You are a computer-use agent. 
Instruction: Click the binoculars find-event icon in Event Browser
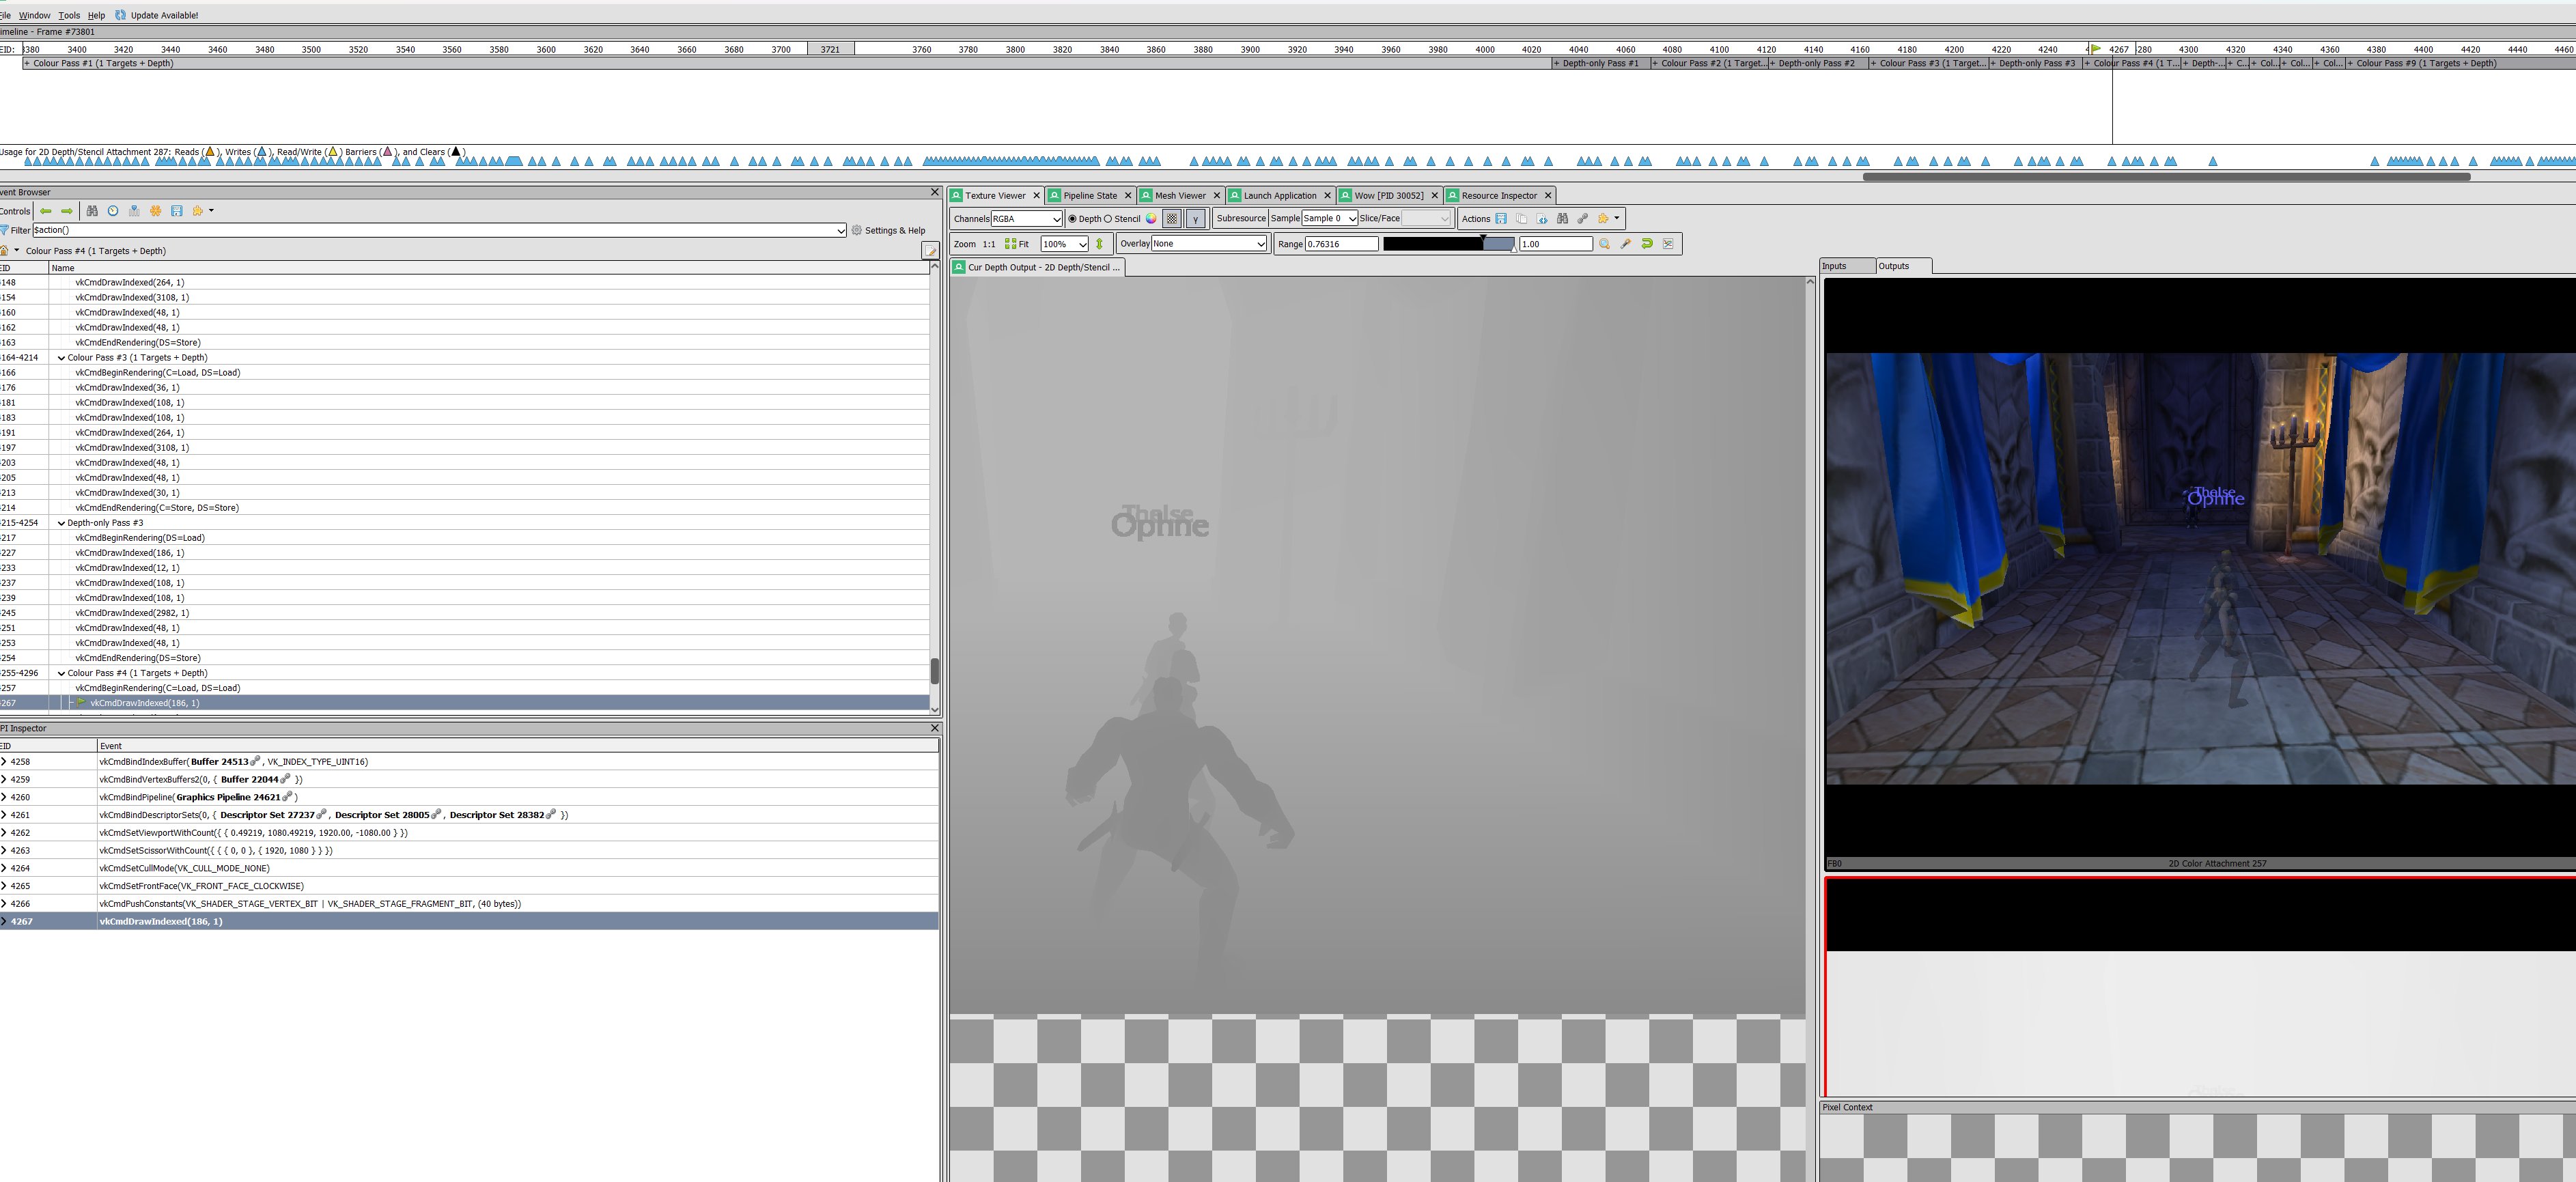[92, 212]
